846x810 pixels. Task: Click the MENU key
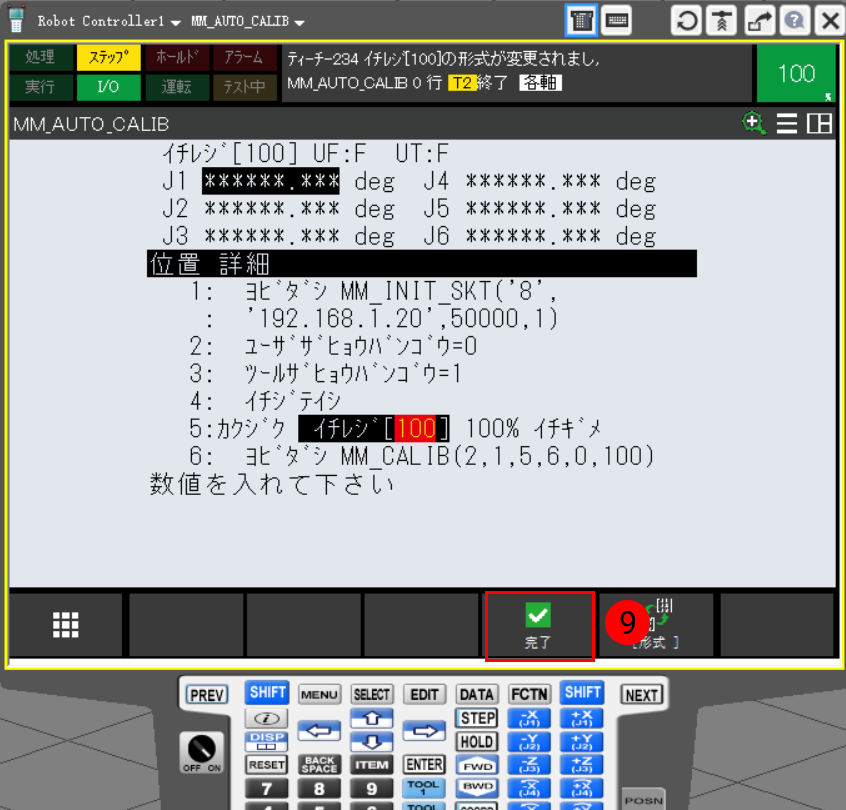coord(319,695)
